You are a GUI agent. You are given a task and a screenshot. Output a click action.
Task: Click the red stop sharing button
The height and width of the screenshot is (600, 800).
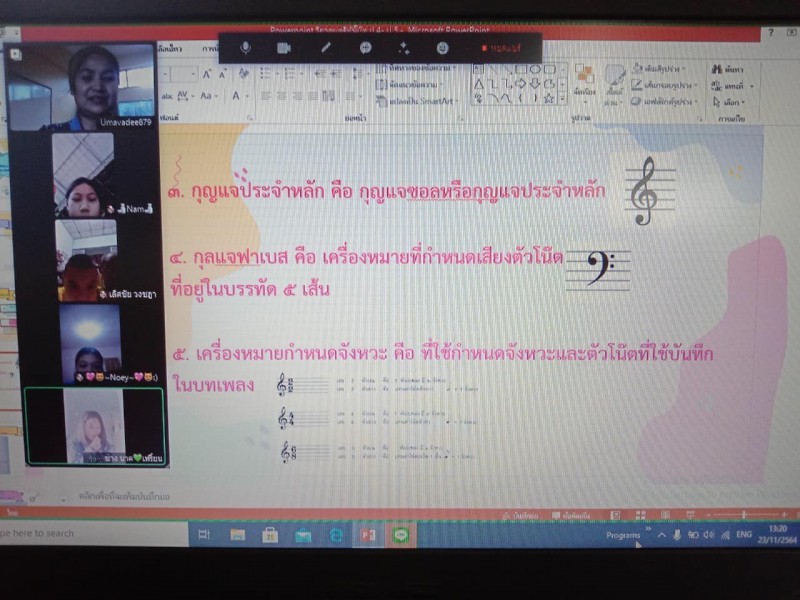[499, 48]
